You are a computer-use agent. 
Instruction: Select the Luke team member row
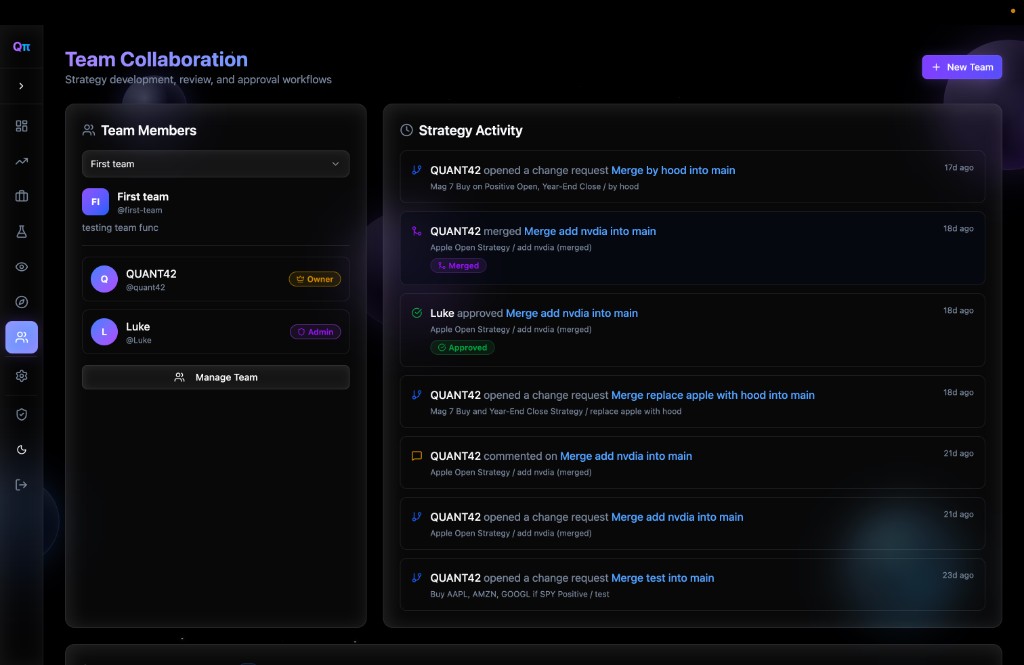pyautogui.click(x=215, y=332)
